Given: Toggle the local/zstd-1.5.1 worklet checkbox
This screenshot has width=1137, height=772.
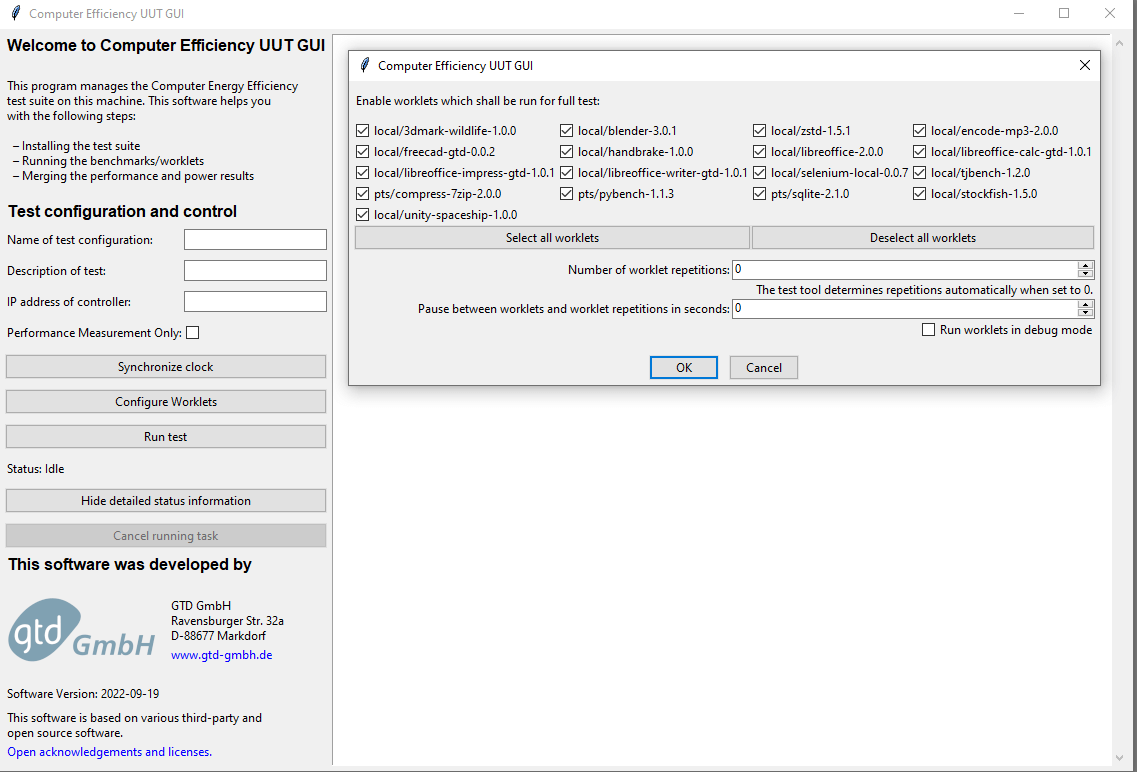Looking at the screenshot, I should coord(759,130).
